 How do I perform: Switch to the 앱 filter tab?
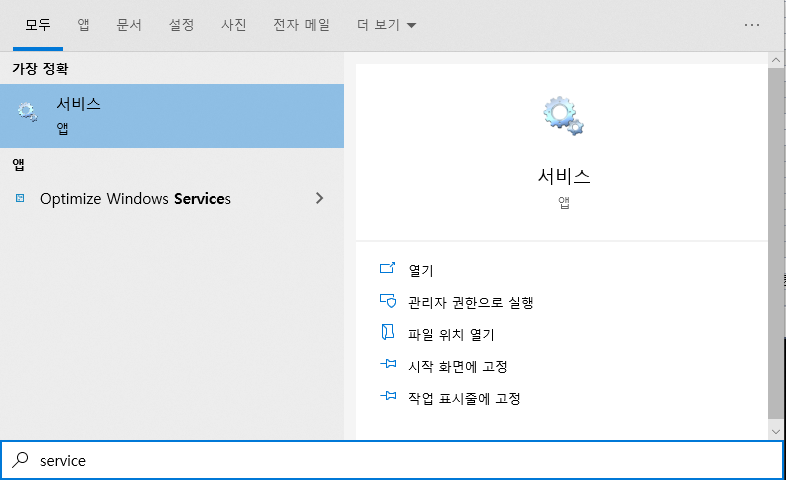(83, 25)
